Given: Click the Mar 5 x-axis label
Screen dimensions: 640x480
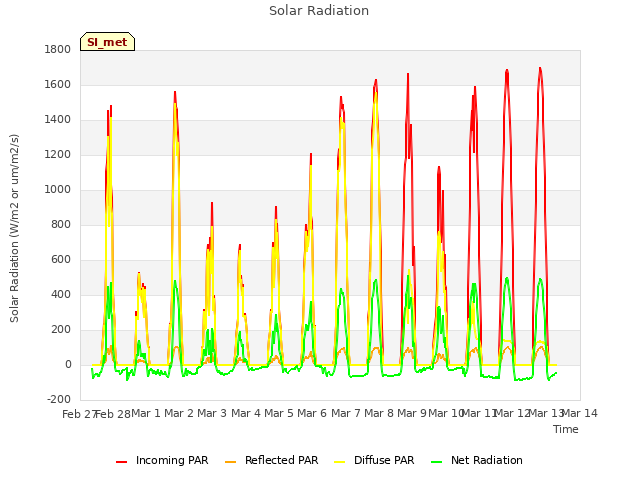Looking at the screenshot, I should tap(279, 413).
